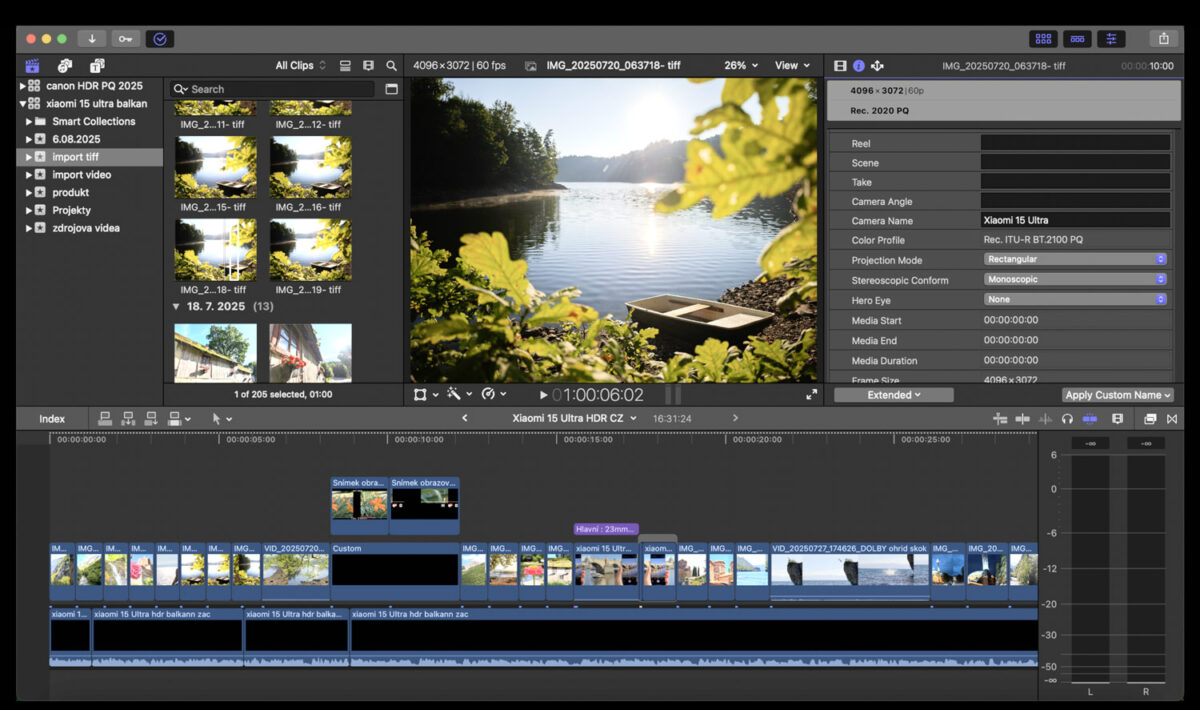The height and width of the screenshot is (710, 1200).
Task: Open the viewer zoom 26% dropdown
Action: [x=741, y=65]
